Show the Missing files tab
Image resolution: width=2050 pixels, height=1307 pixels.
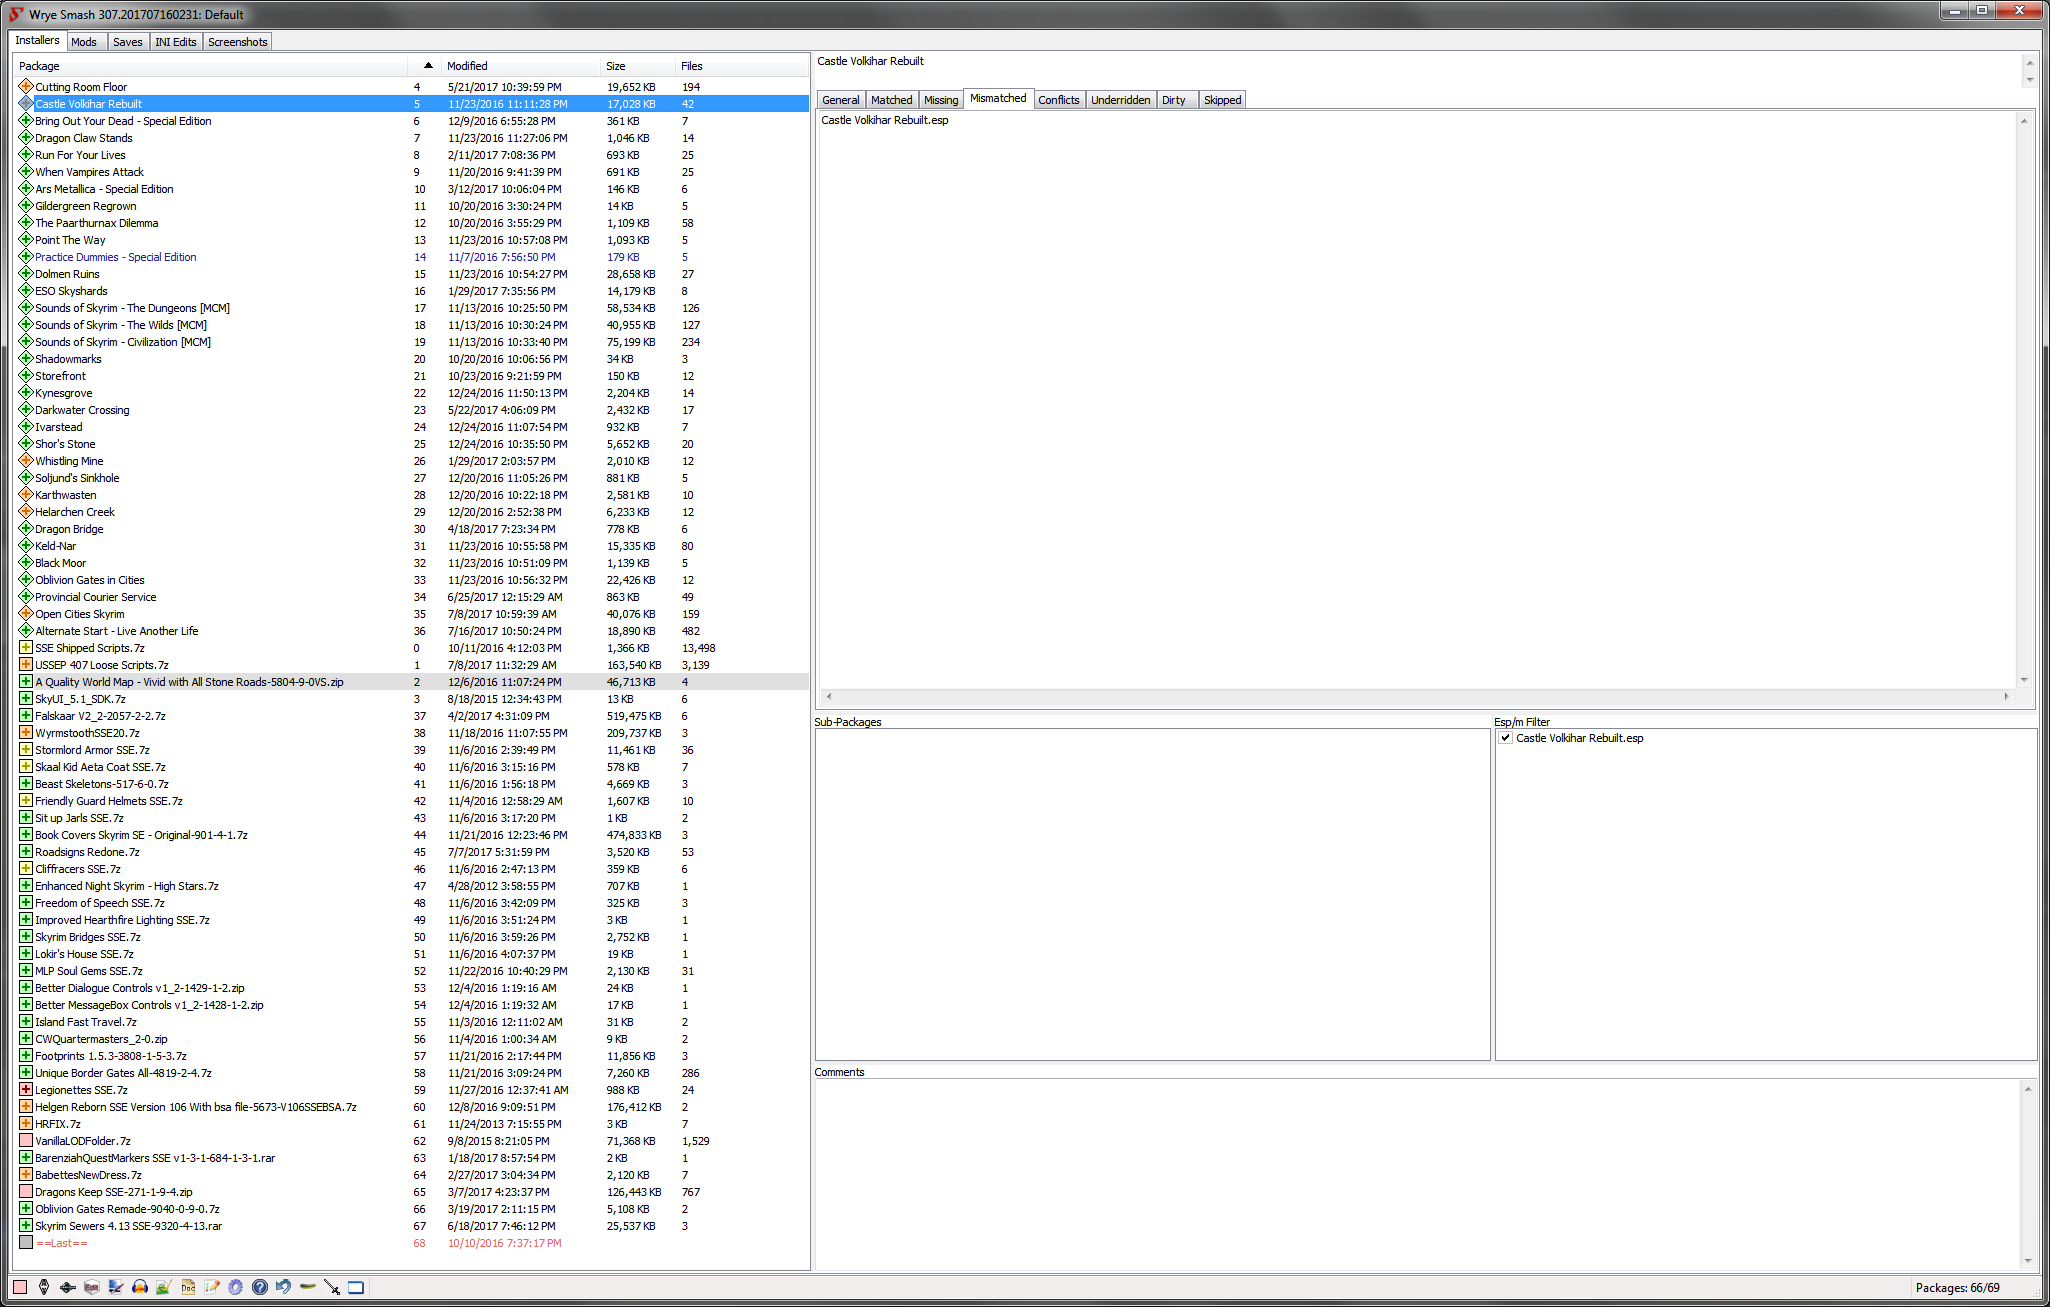coord(941,100)
